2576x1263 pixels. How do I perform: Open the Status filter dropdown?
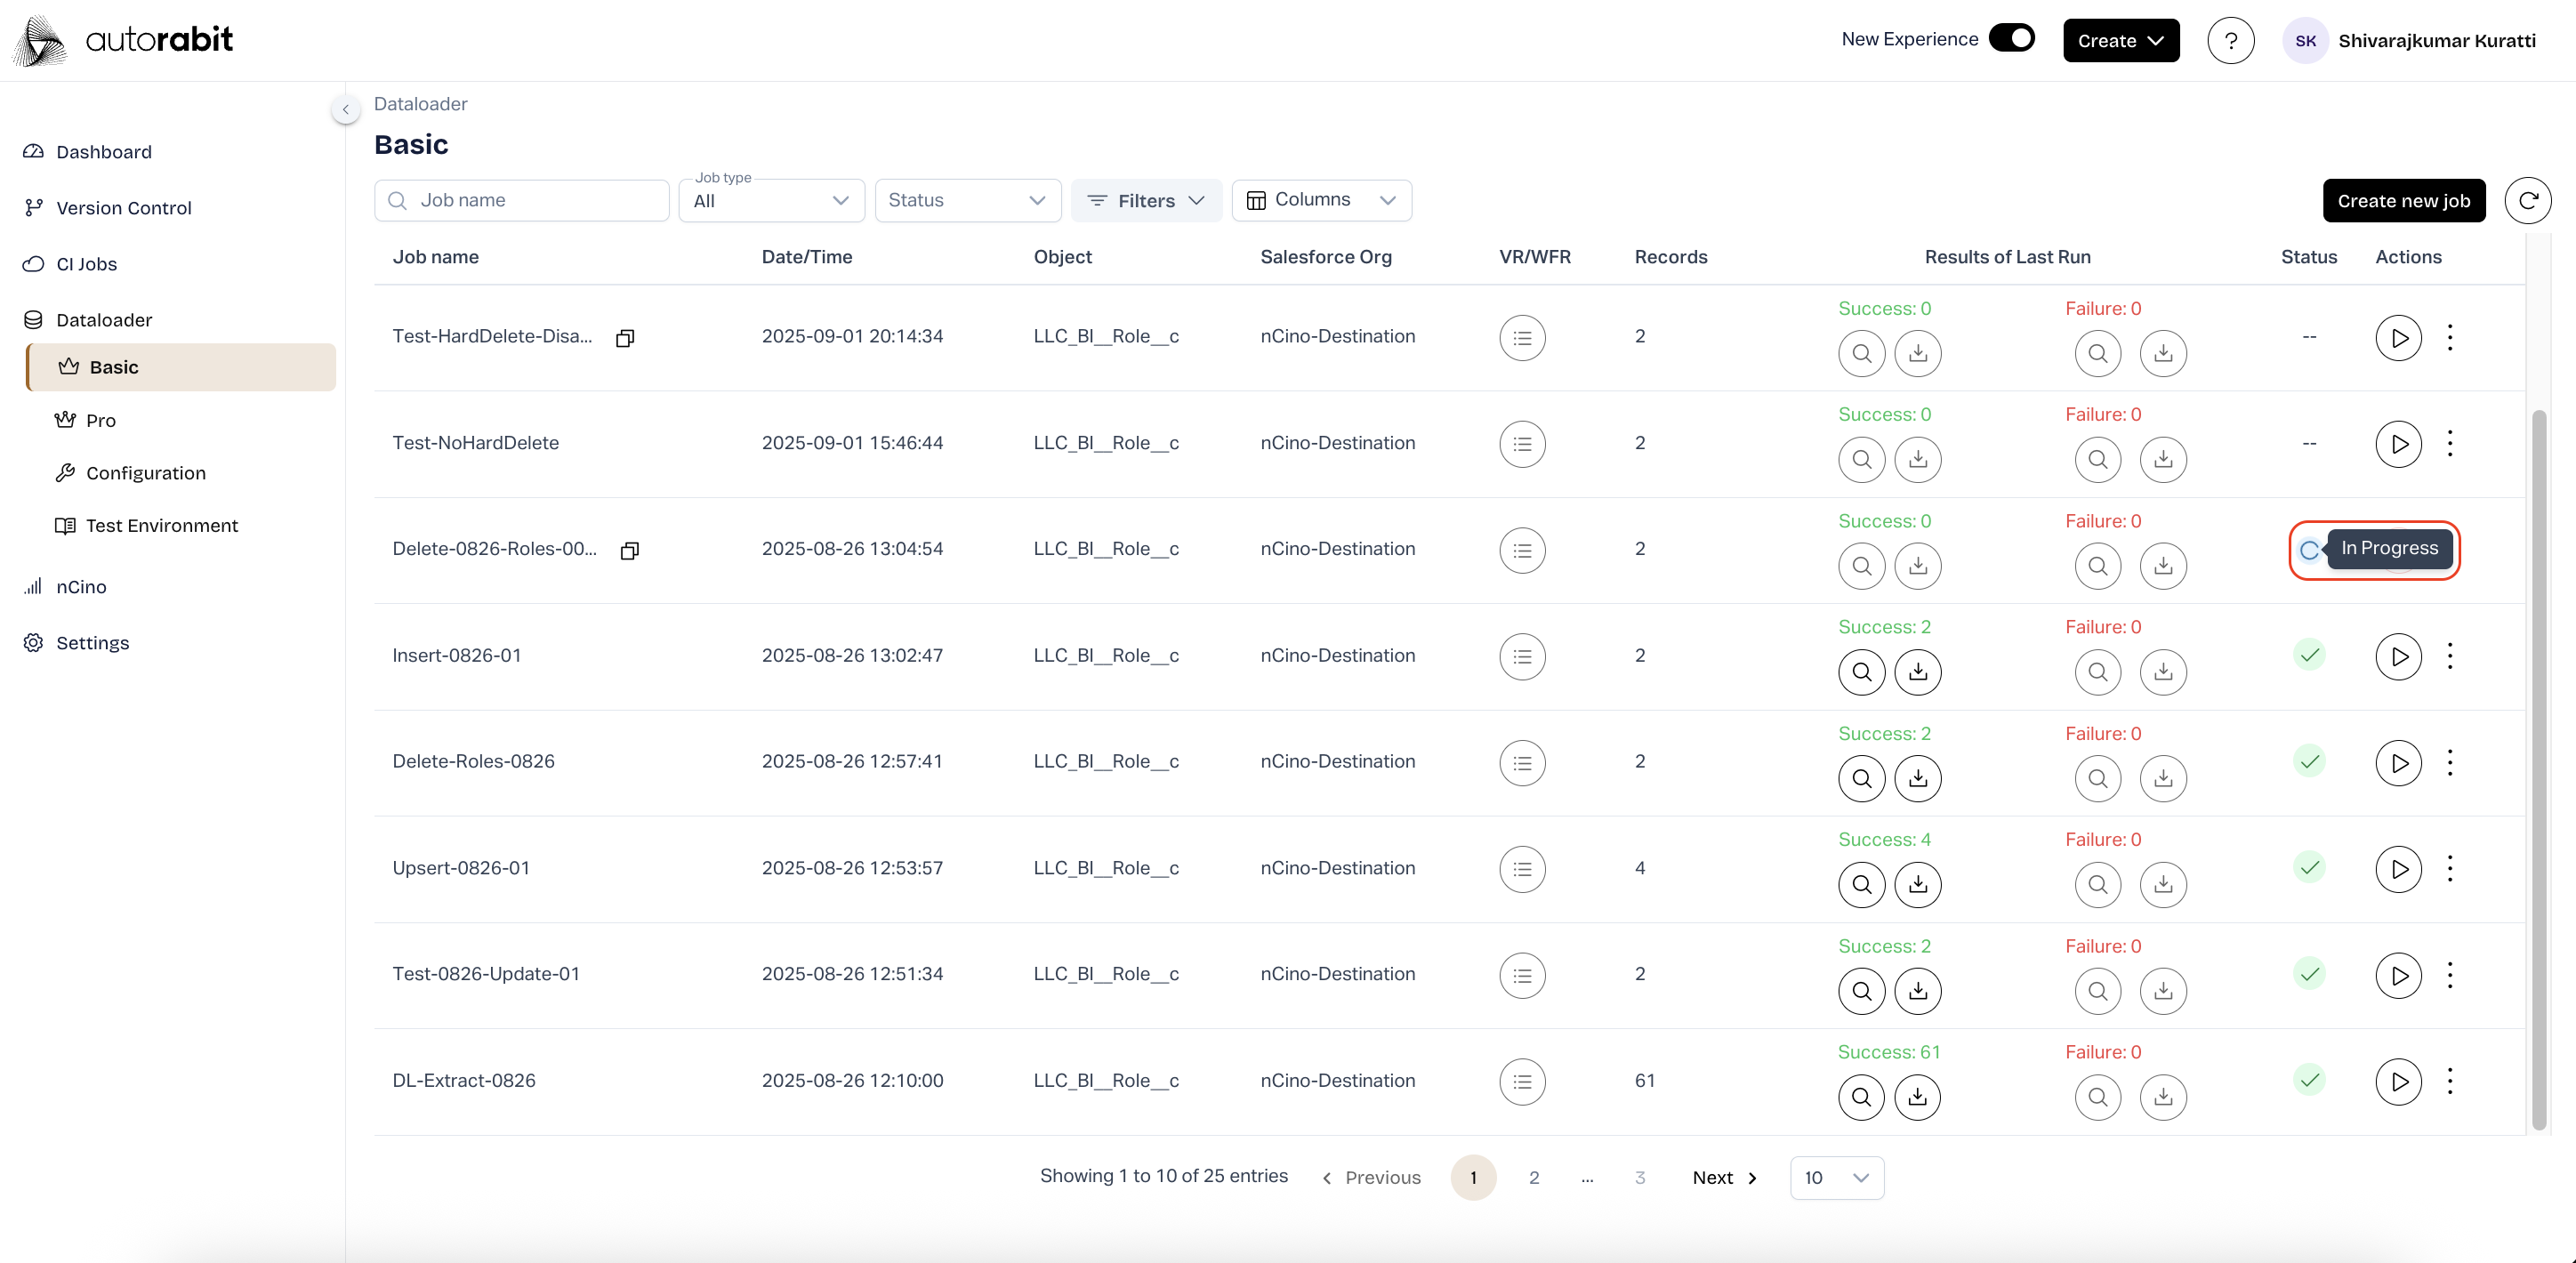click(x=966, y=200)
